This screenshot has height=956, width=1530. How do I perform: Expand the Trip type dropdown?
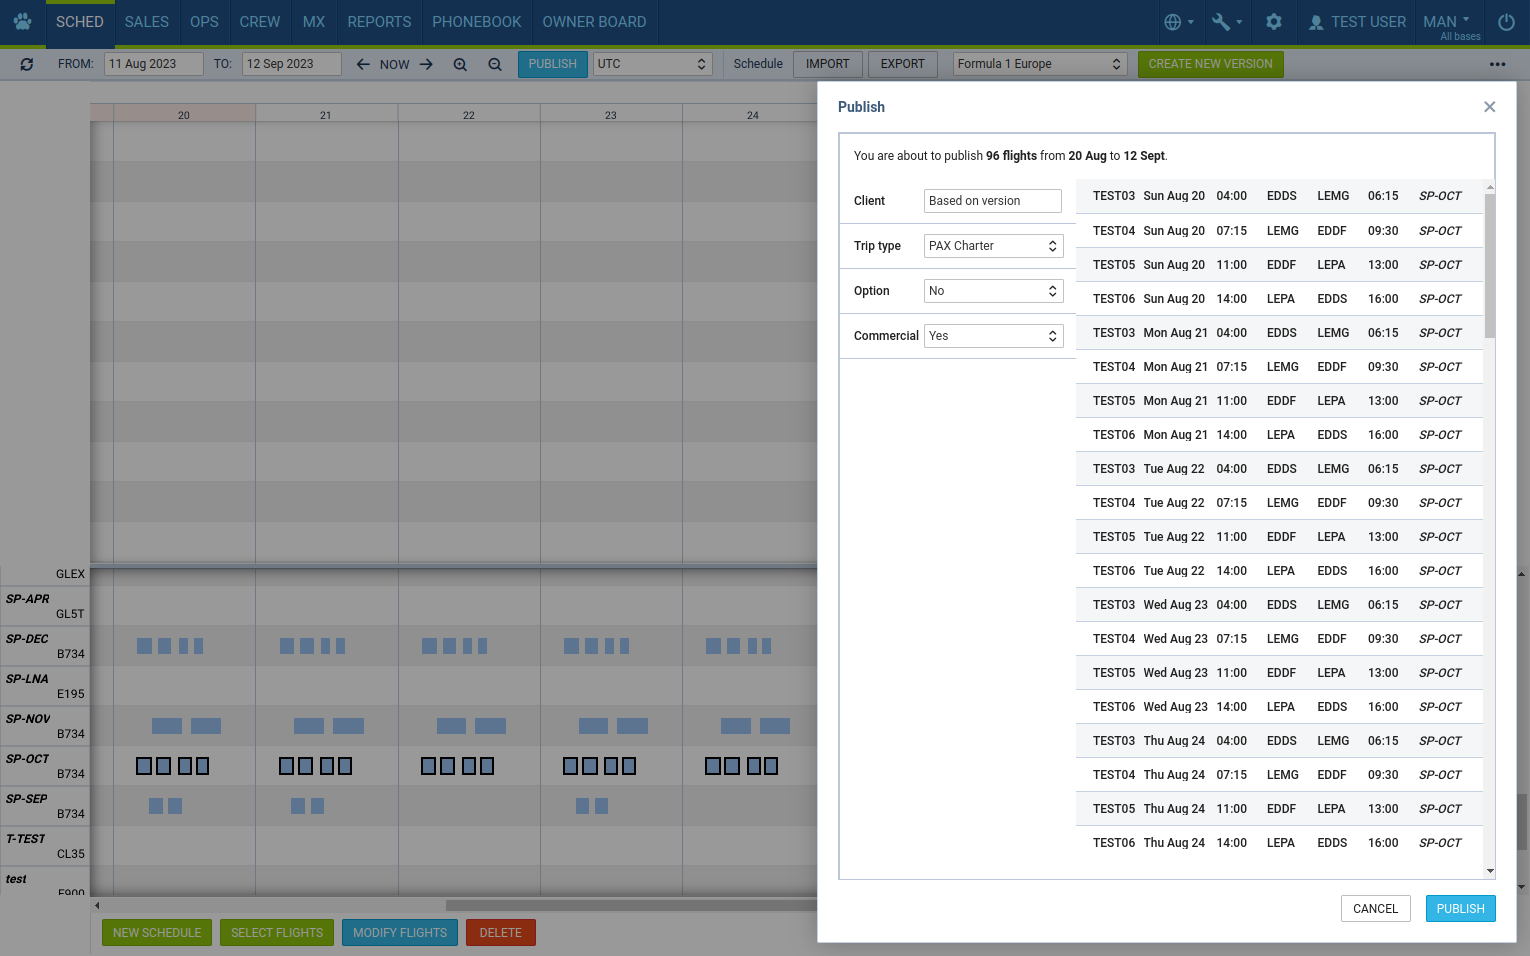tap(993, 246)
